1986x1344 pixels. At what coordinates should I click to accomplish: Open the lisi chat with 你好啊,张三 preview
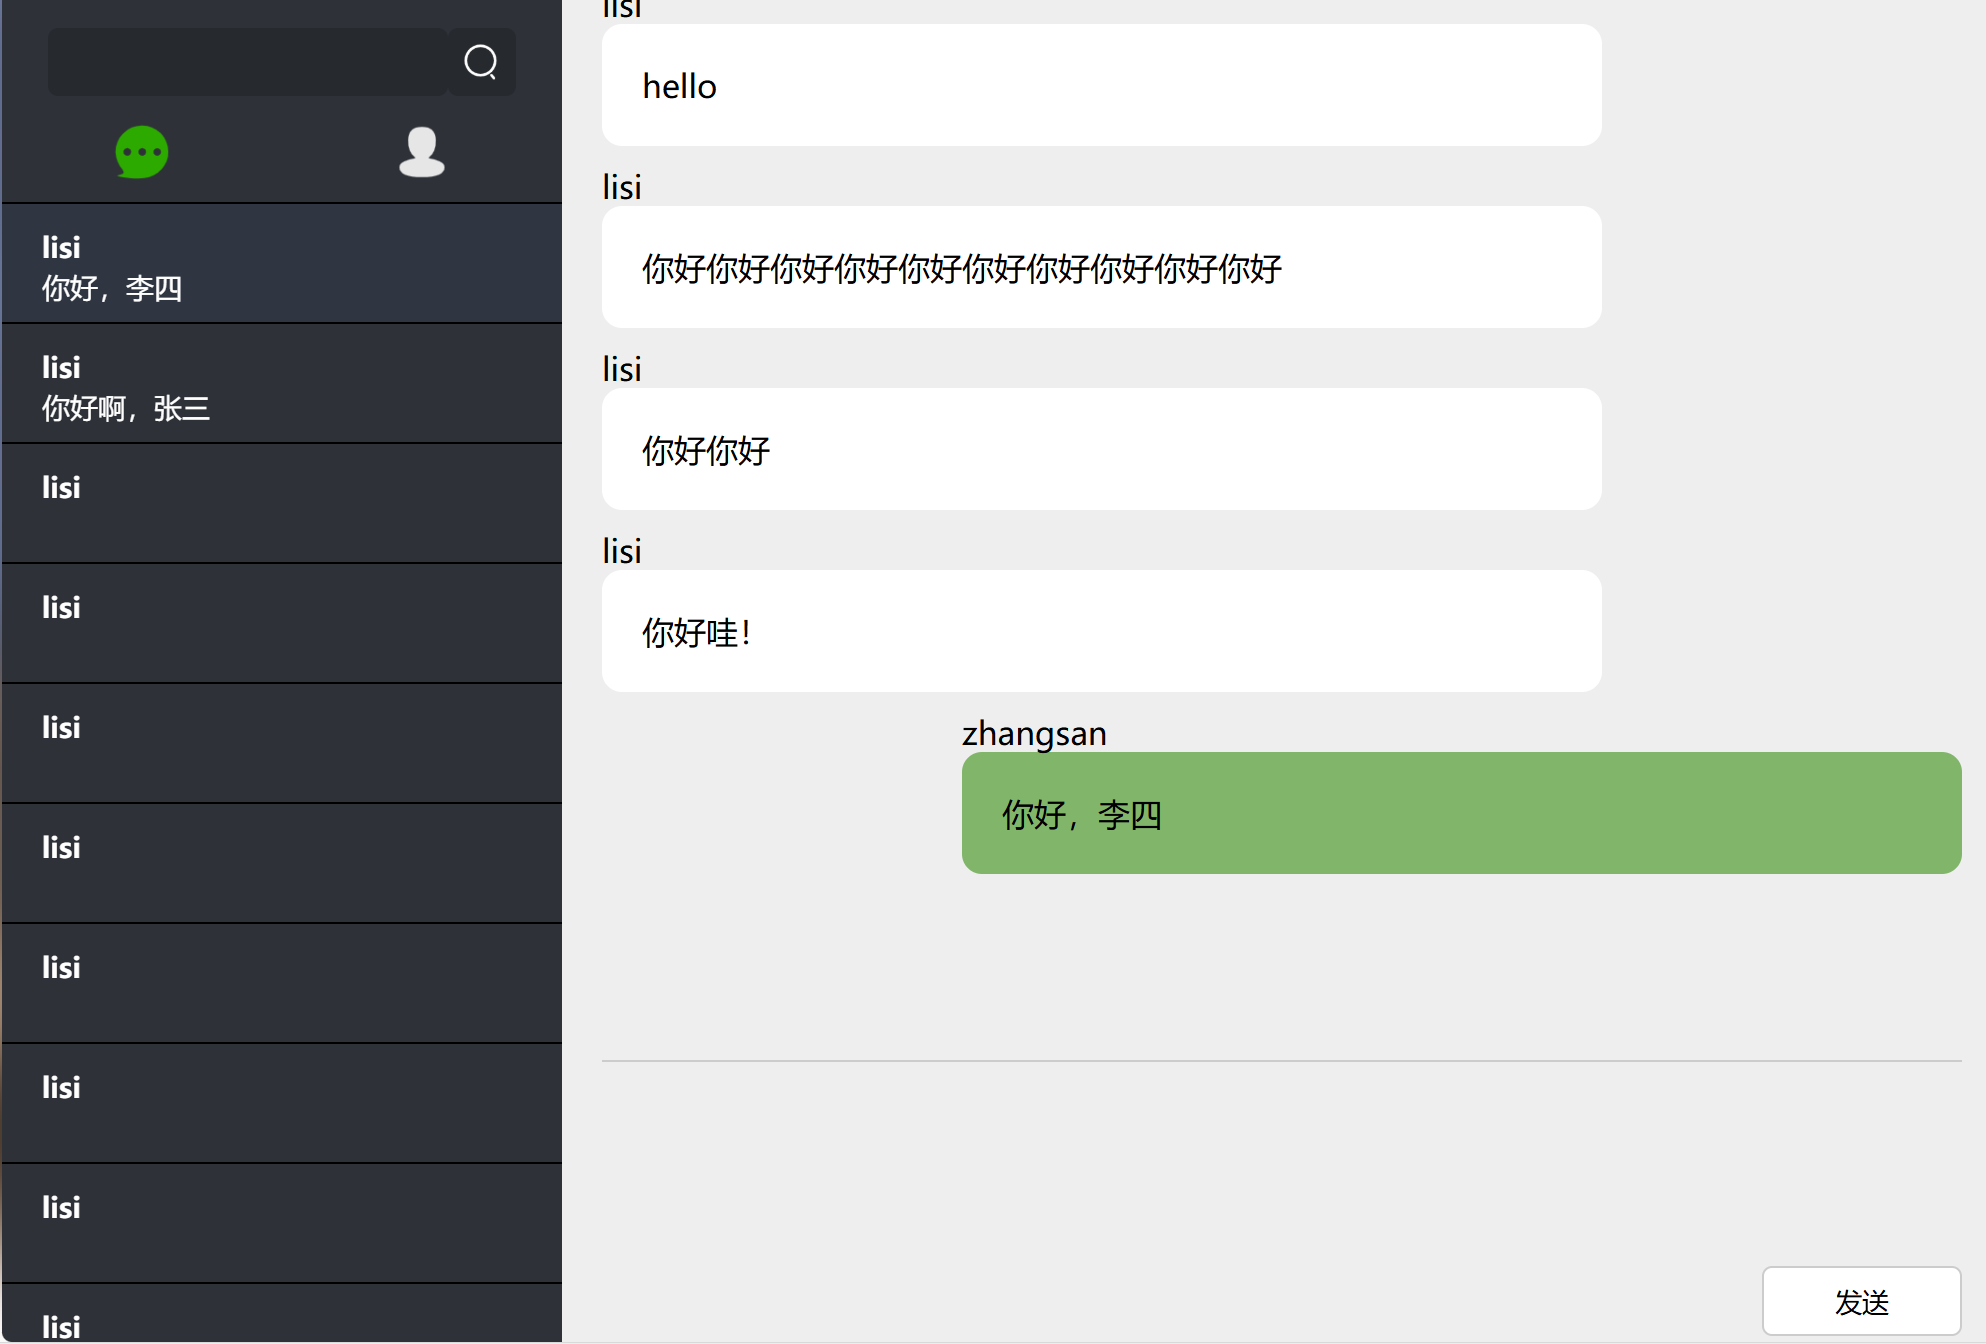[x=281, y=384]
